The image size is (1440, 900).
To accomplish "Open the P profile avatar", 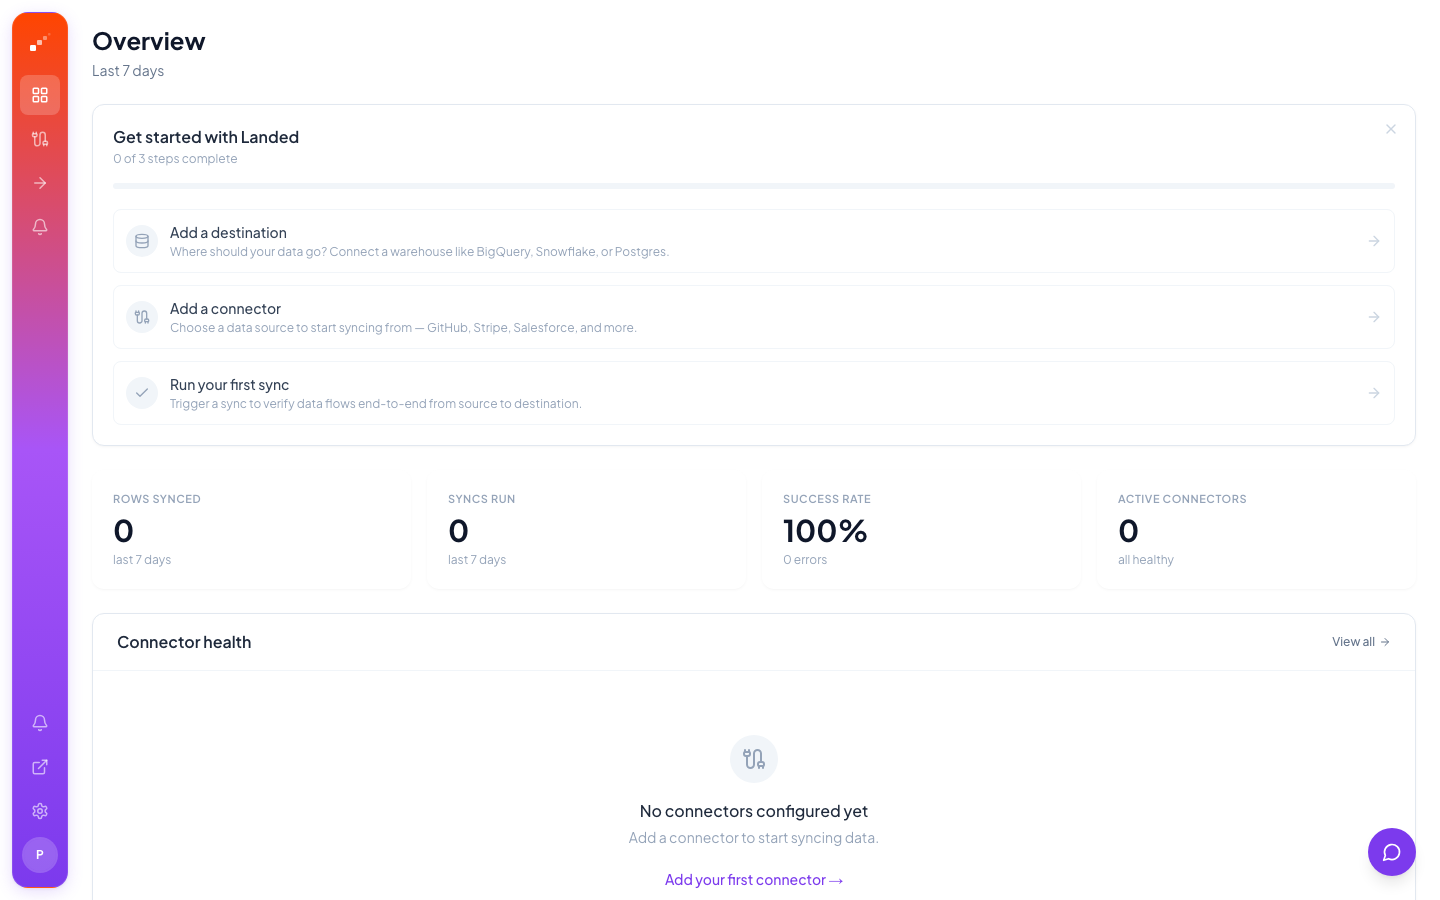I will coord(40,855).
